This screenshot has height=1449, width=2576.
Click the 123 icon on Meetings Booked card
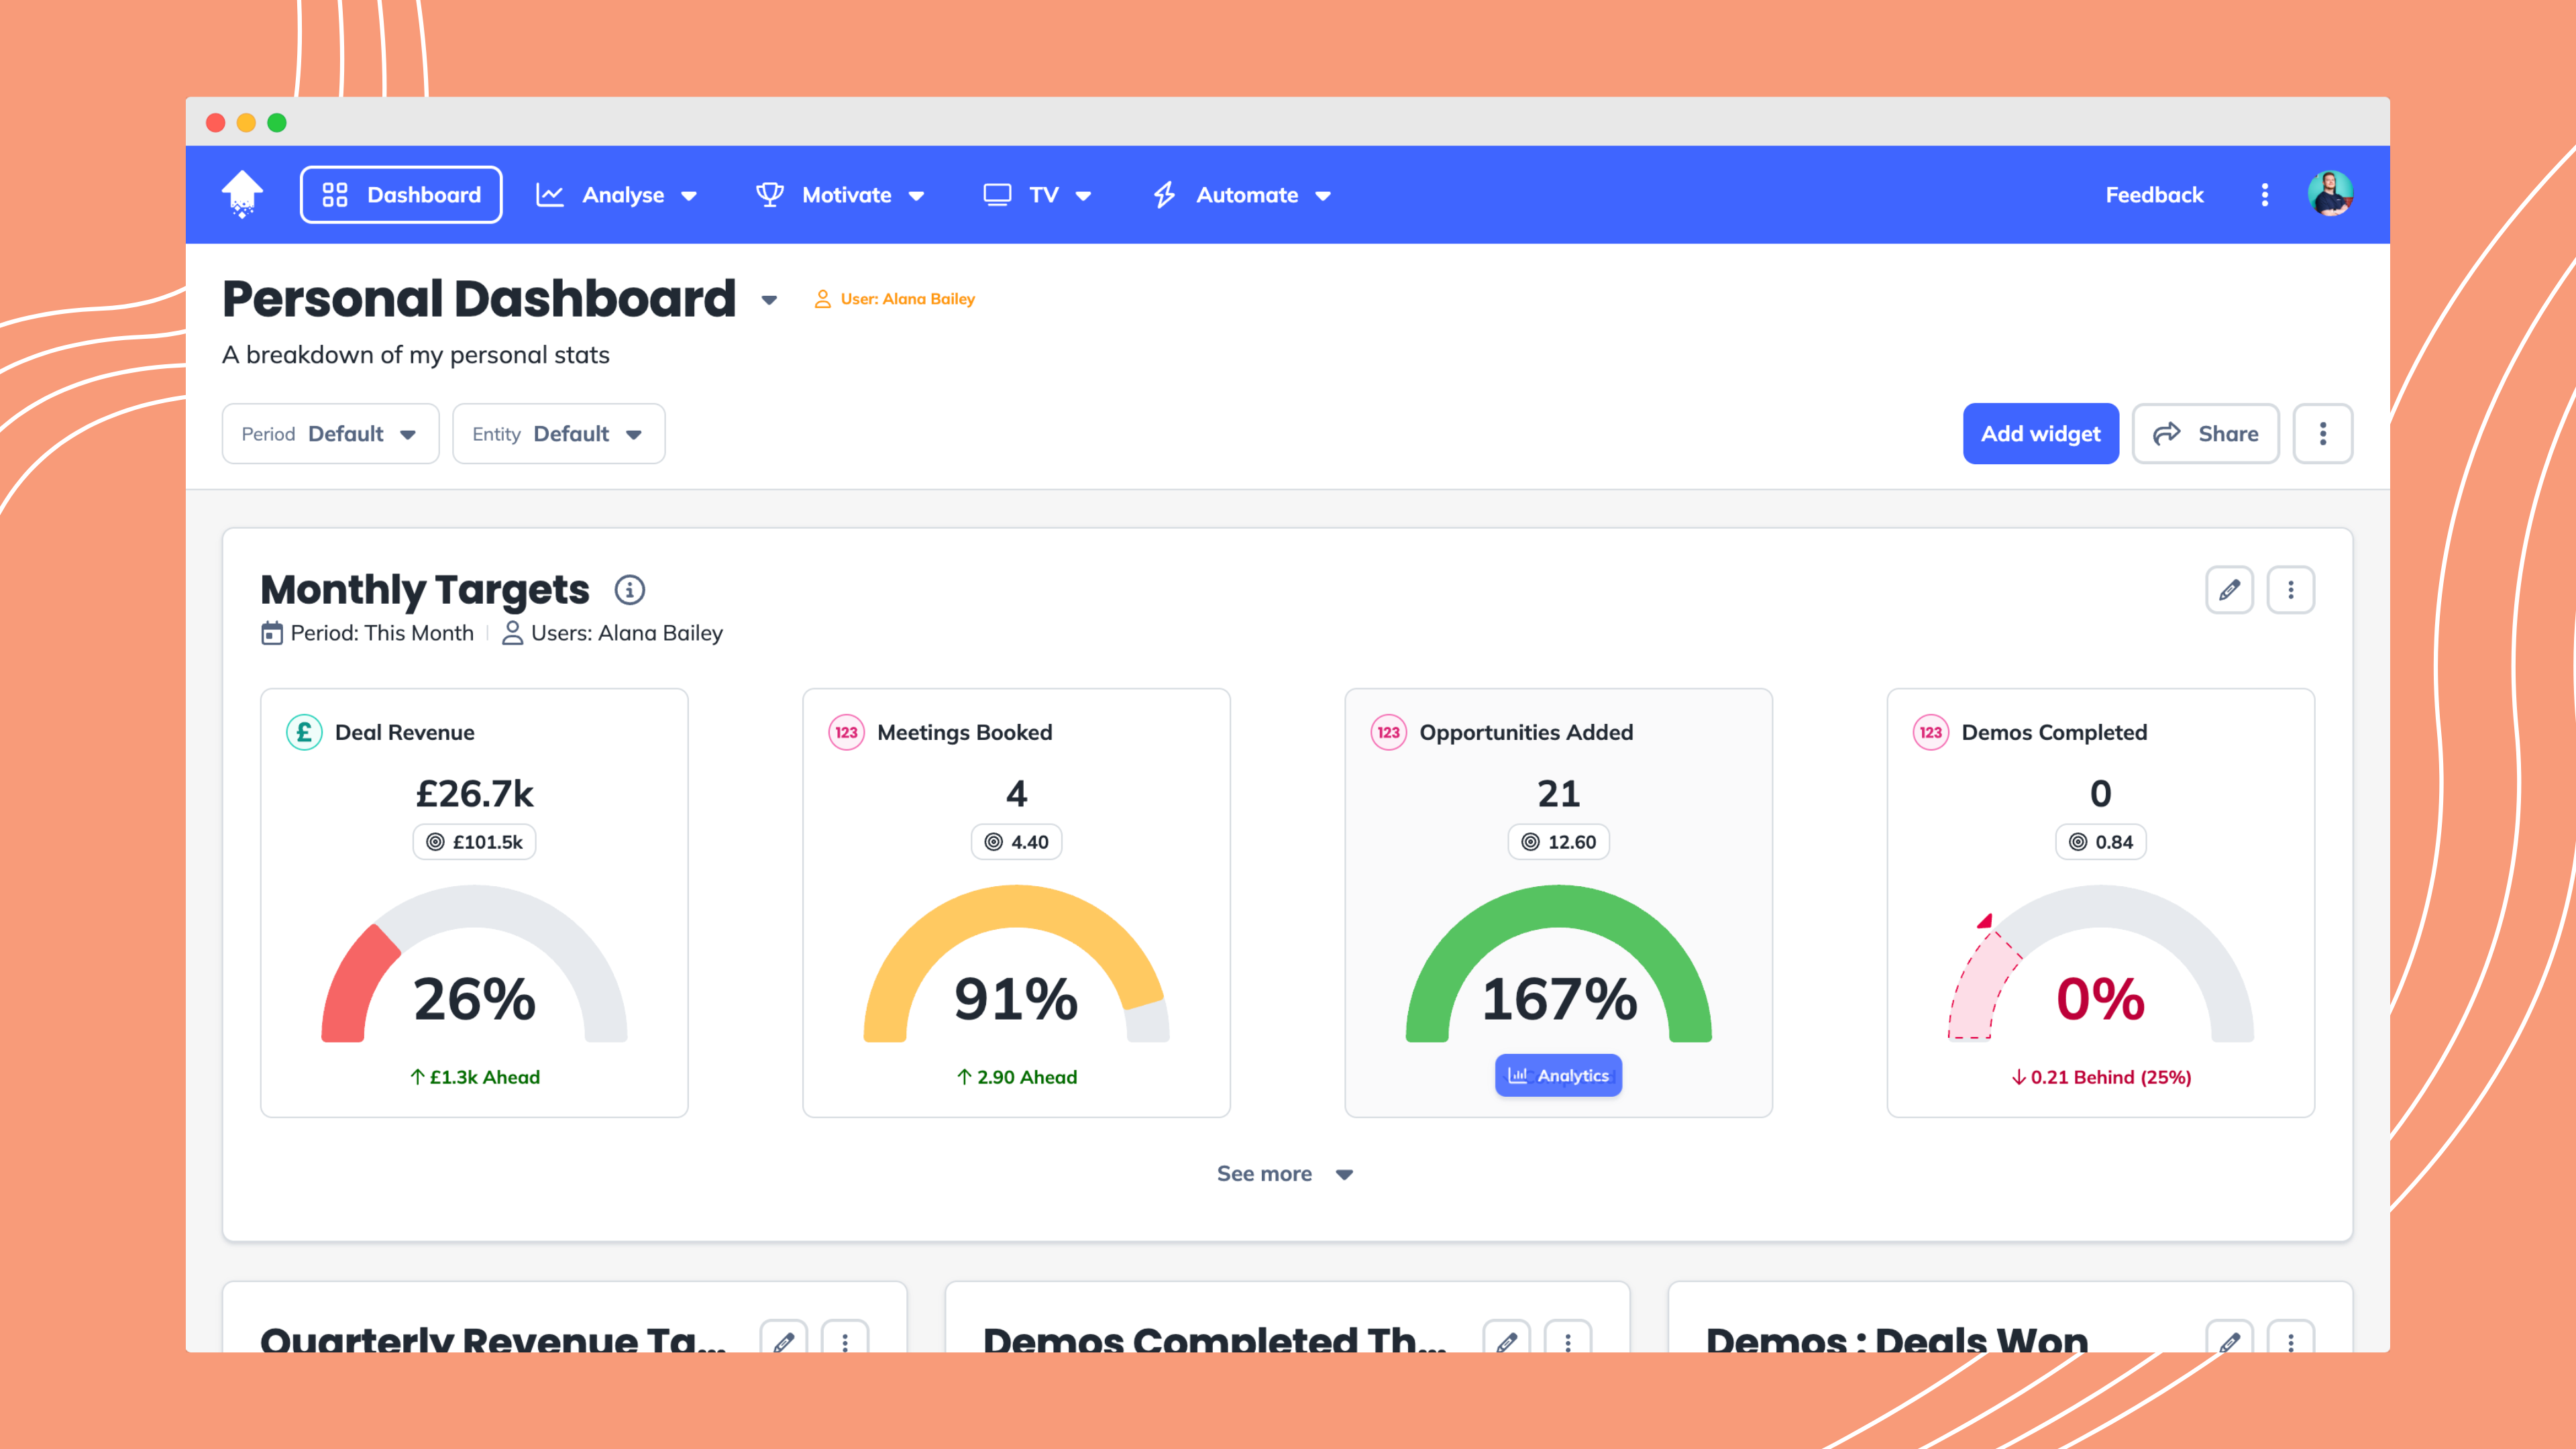846,731
